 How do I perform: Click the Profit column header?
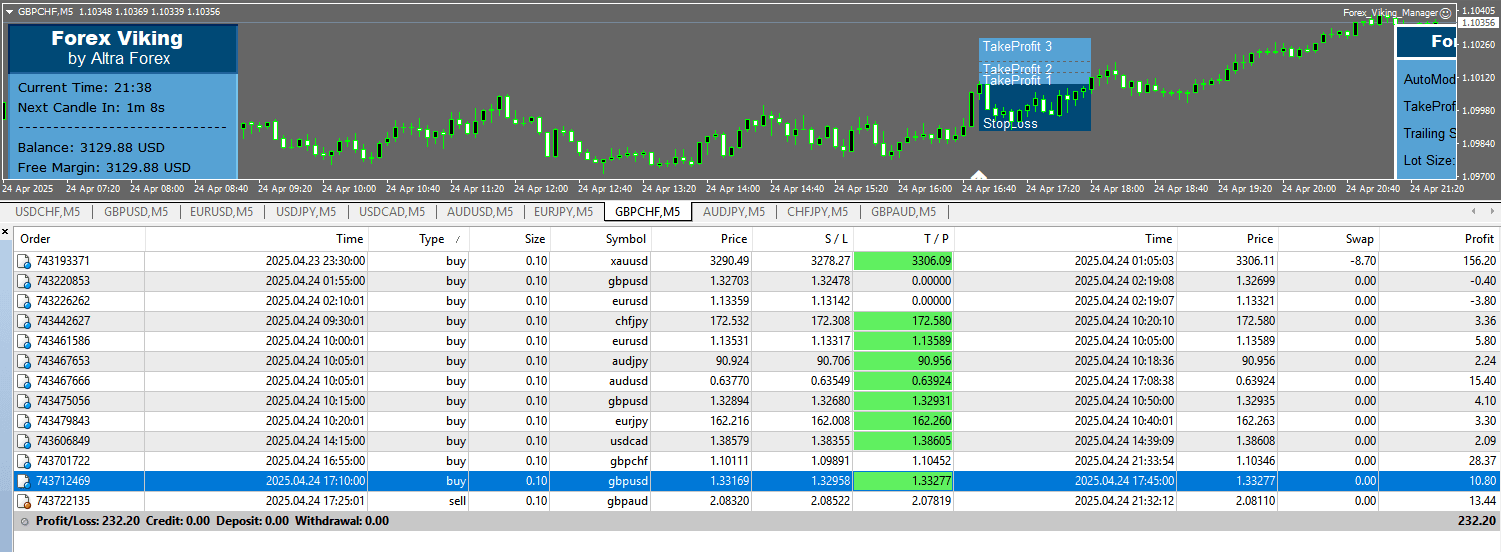[x=1477, y=239]
